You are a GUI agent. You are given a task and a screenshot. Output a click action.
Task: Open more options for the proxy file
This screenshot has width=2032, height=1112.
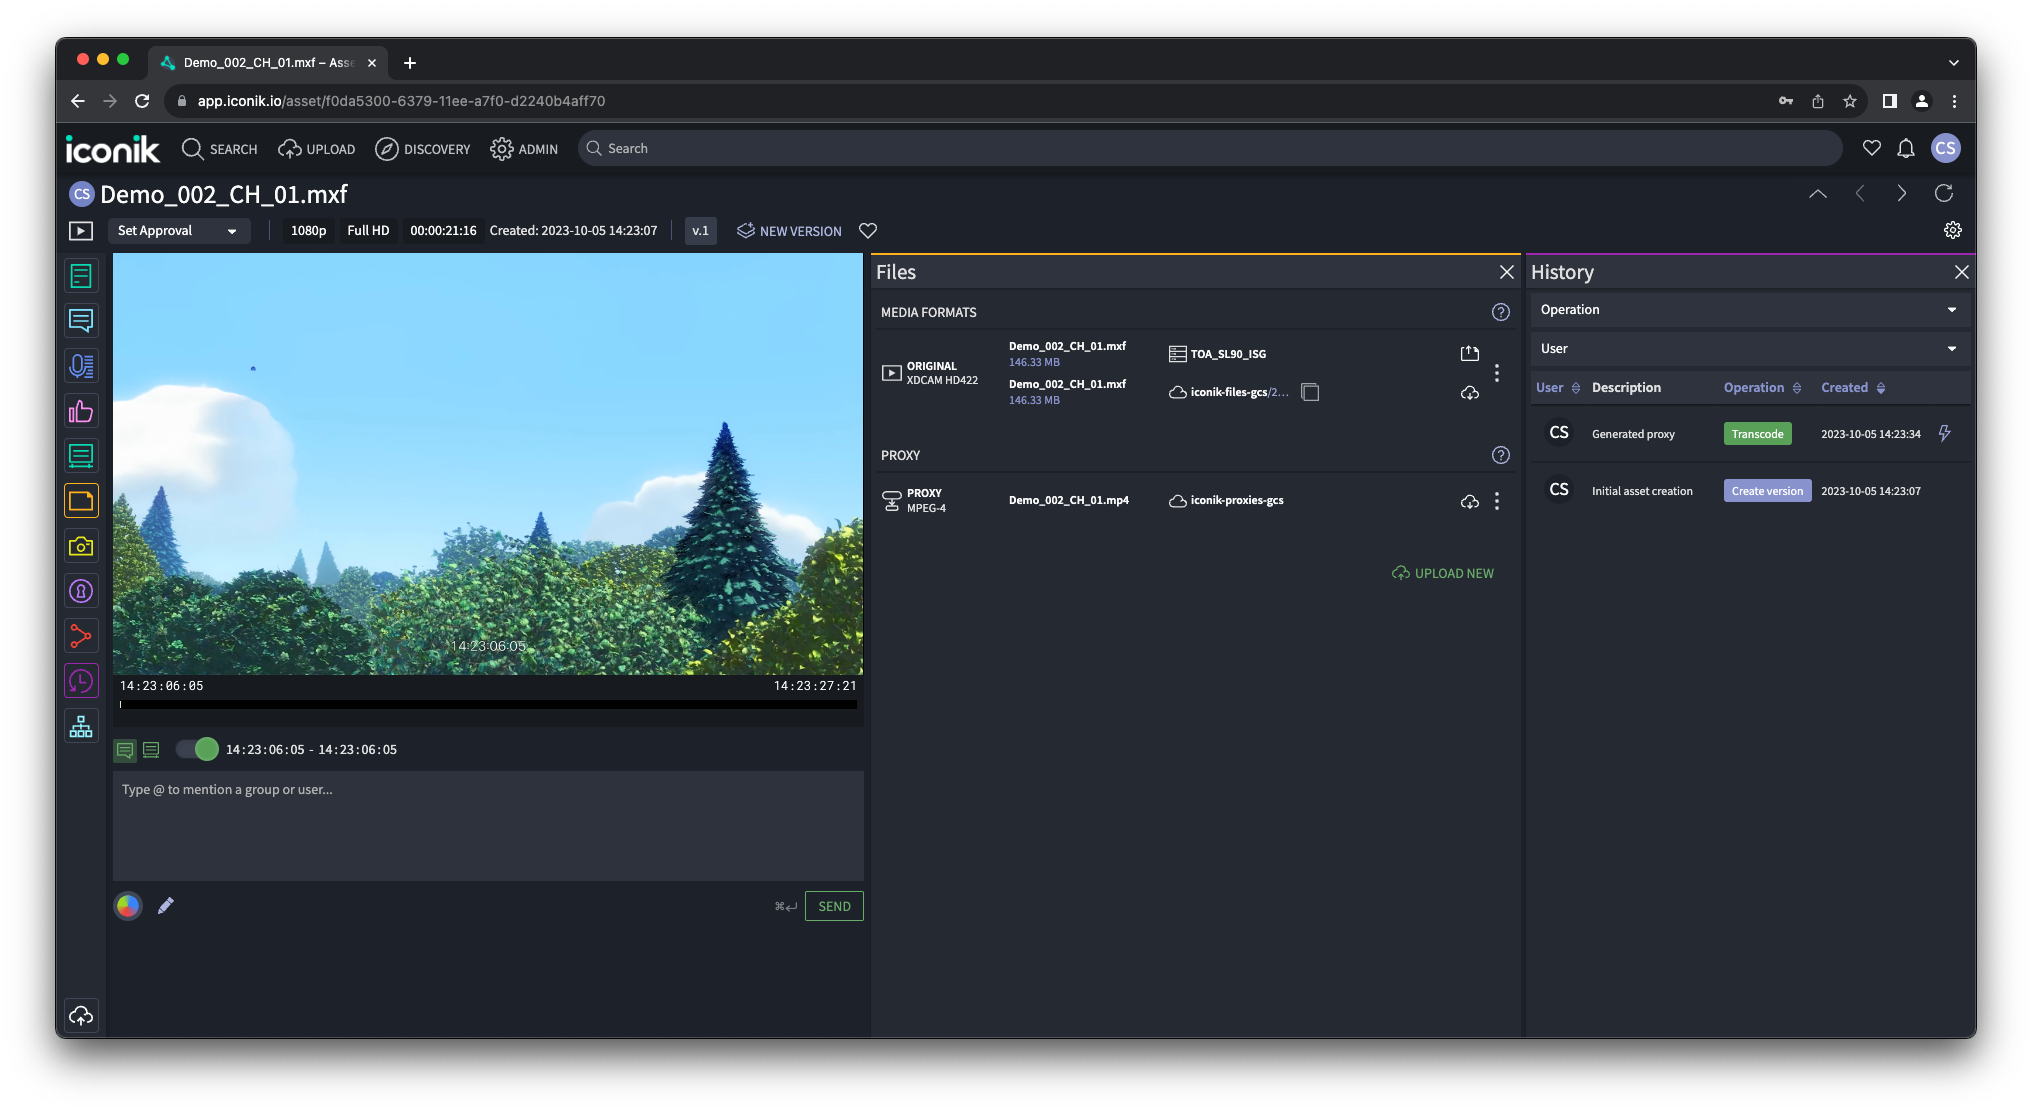point(1496,501)
